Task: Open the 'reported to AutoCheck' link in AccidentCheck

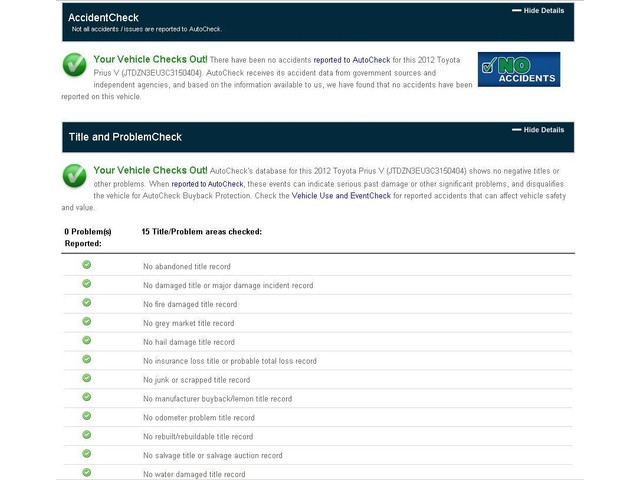Action: (352, 60)
